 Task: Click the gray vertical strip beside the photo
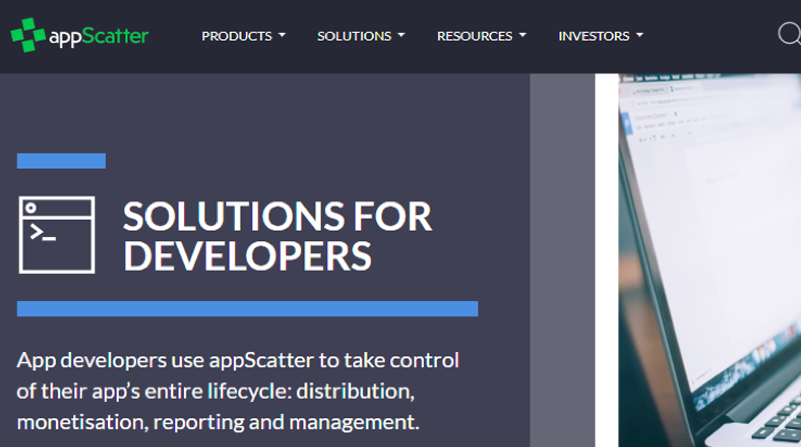(561, 260)
